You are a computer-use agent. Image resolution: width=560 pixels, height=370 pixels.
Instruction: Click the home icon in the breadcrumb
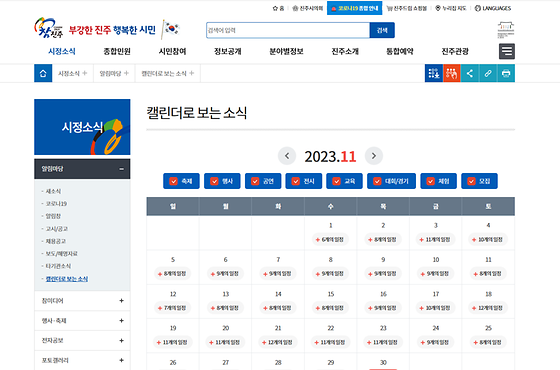click(x=43, y=73)
